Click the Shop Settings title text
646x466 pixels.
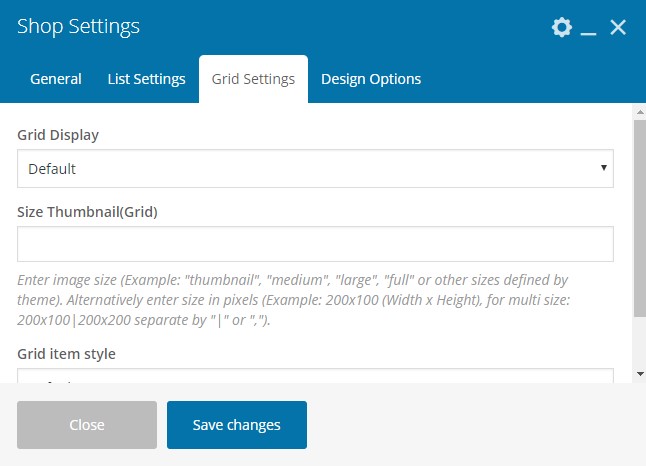(79, 27)
